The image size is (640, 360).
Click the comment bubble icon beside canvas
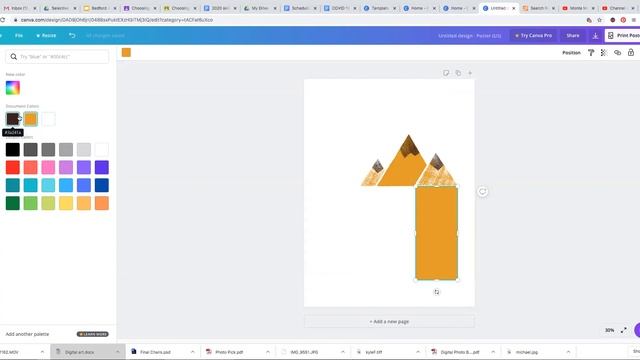click(x=482, y=191)
